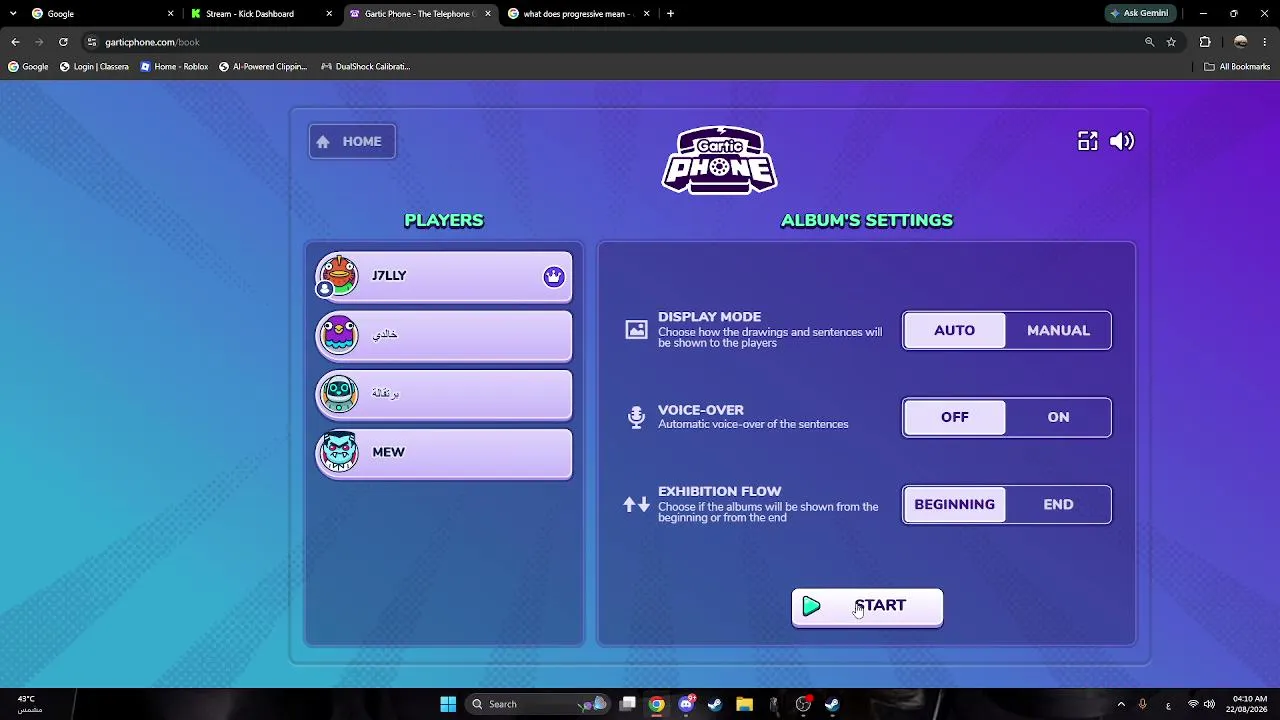Open the All Bookmarks folder
Image resolution: width=1280 pixels, height=720 pixels.
click(1237, 67)
